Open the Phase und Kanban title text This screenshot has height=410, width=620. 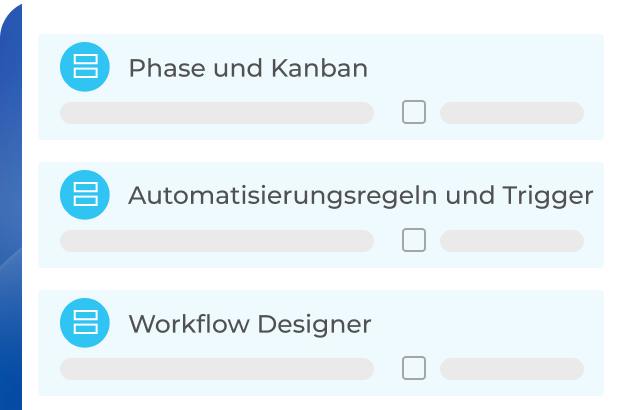click(248, 69)
